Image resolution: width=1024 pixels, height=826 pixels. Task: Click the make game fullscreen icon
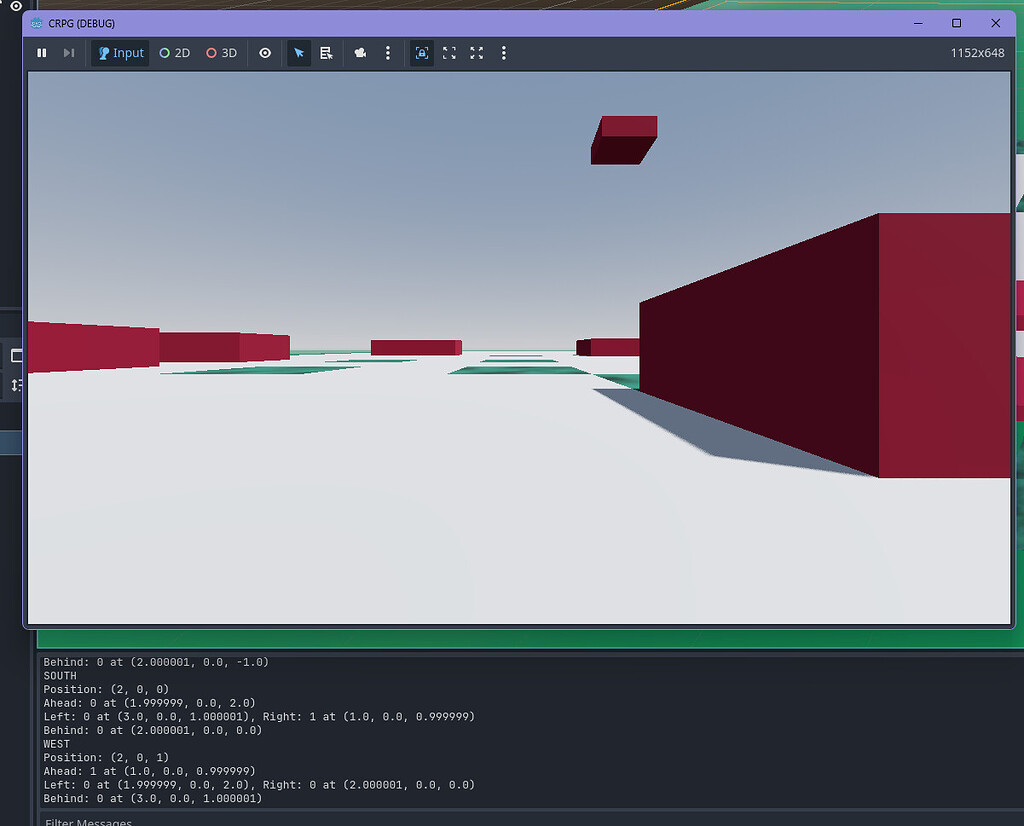(x=476, y=53)
